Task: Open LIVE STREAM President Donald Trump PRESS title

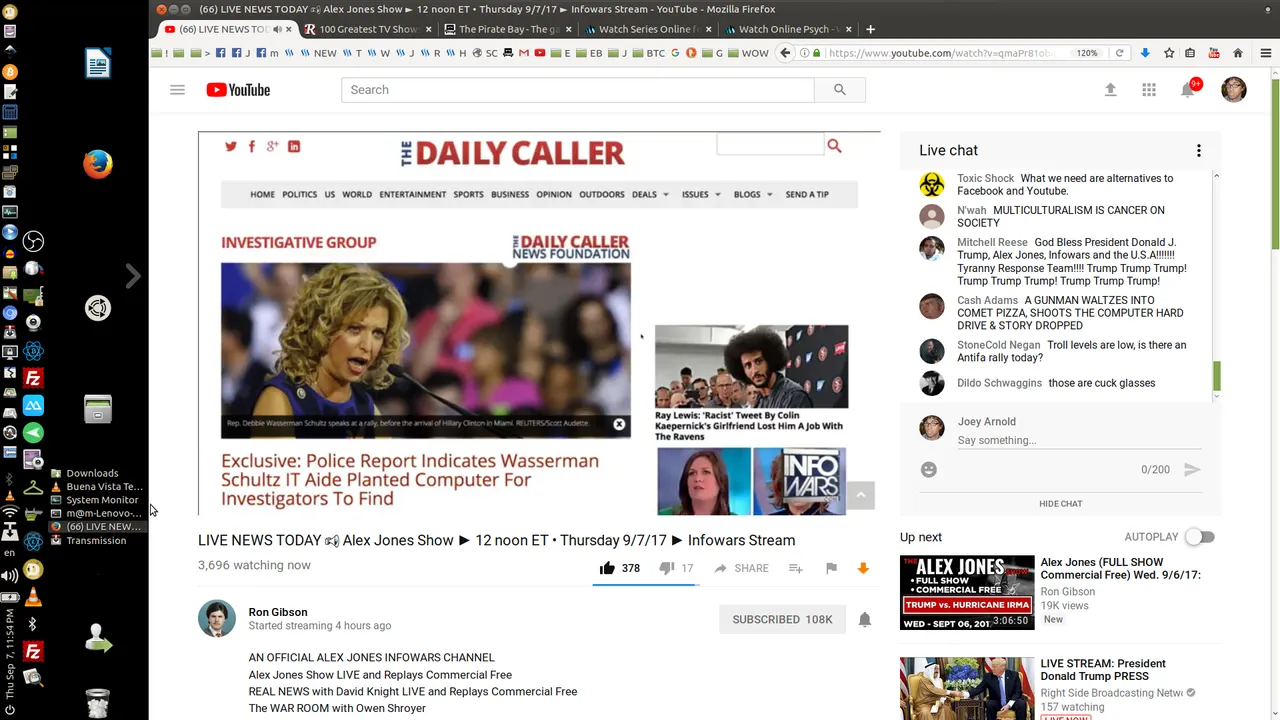Action: [1103, 670]
